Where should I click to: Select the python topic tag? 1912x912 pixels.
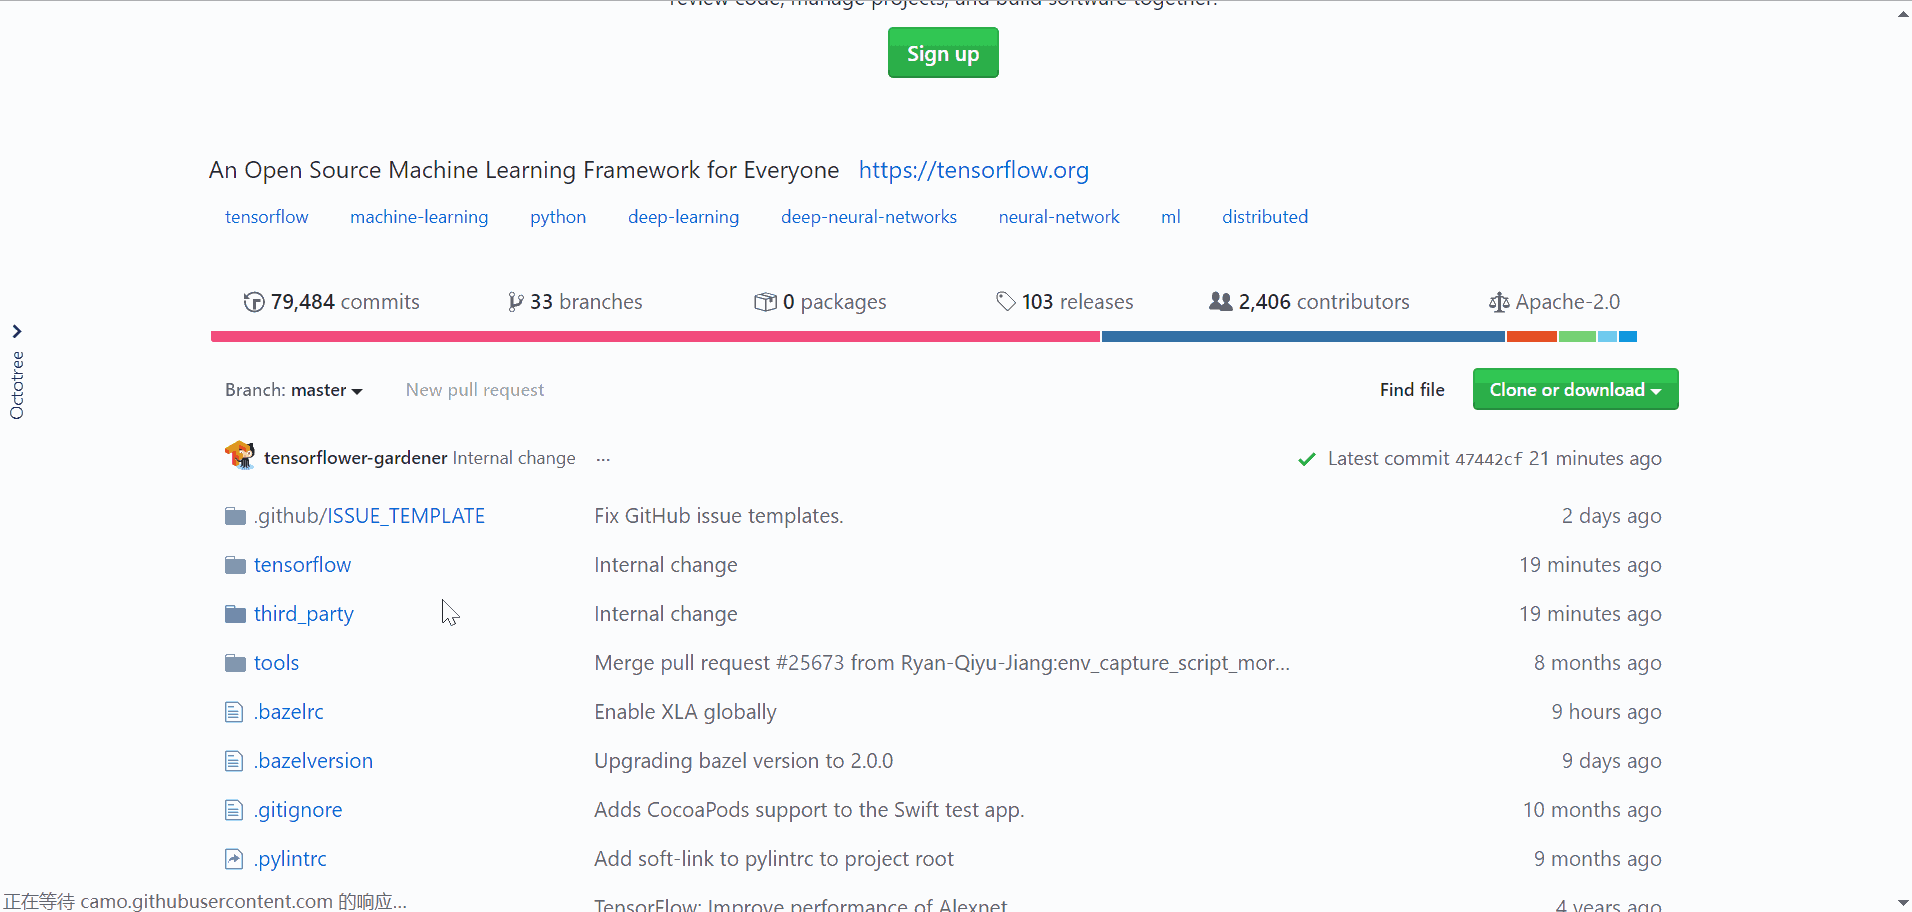pos(558,217)
